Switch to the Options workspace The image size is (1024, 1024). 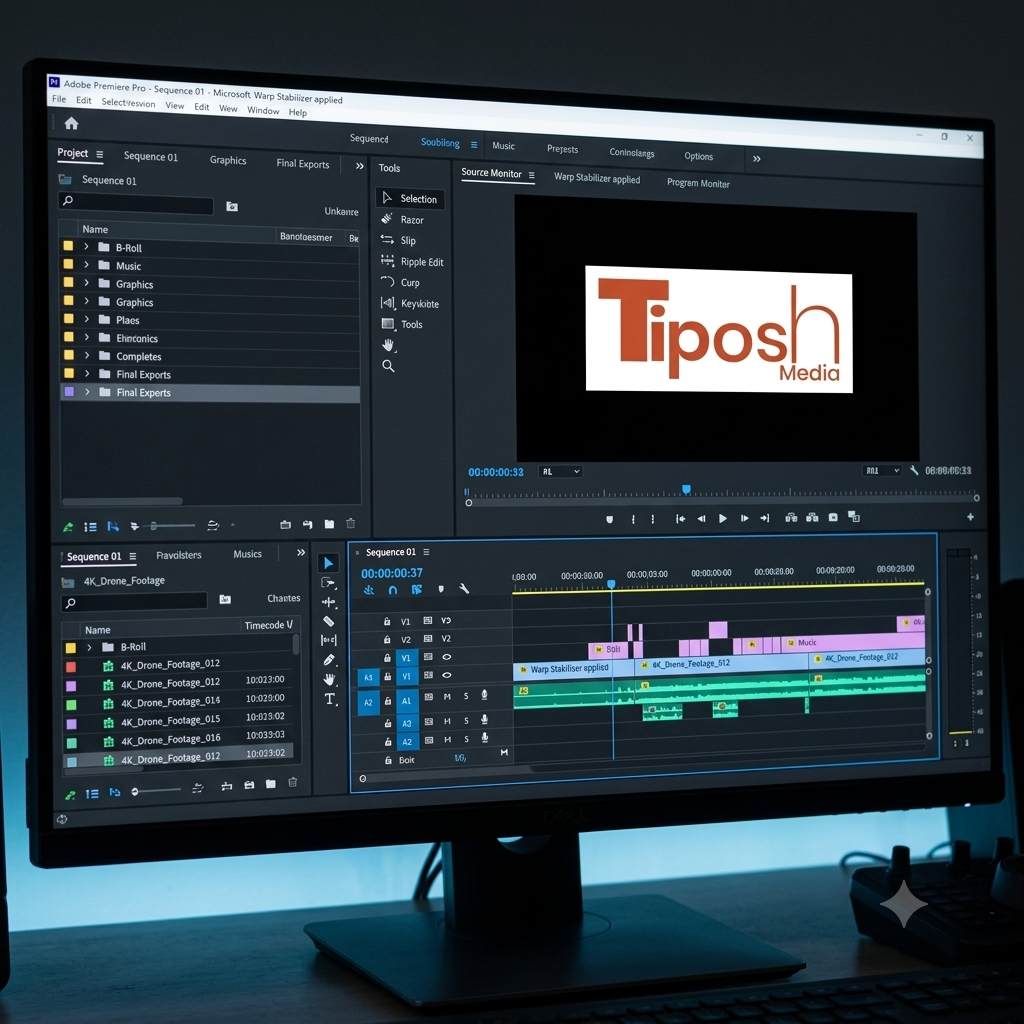pos(698,156)
